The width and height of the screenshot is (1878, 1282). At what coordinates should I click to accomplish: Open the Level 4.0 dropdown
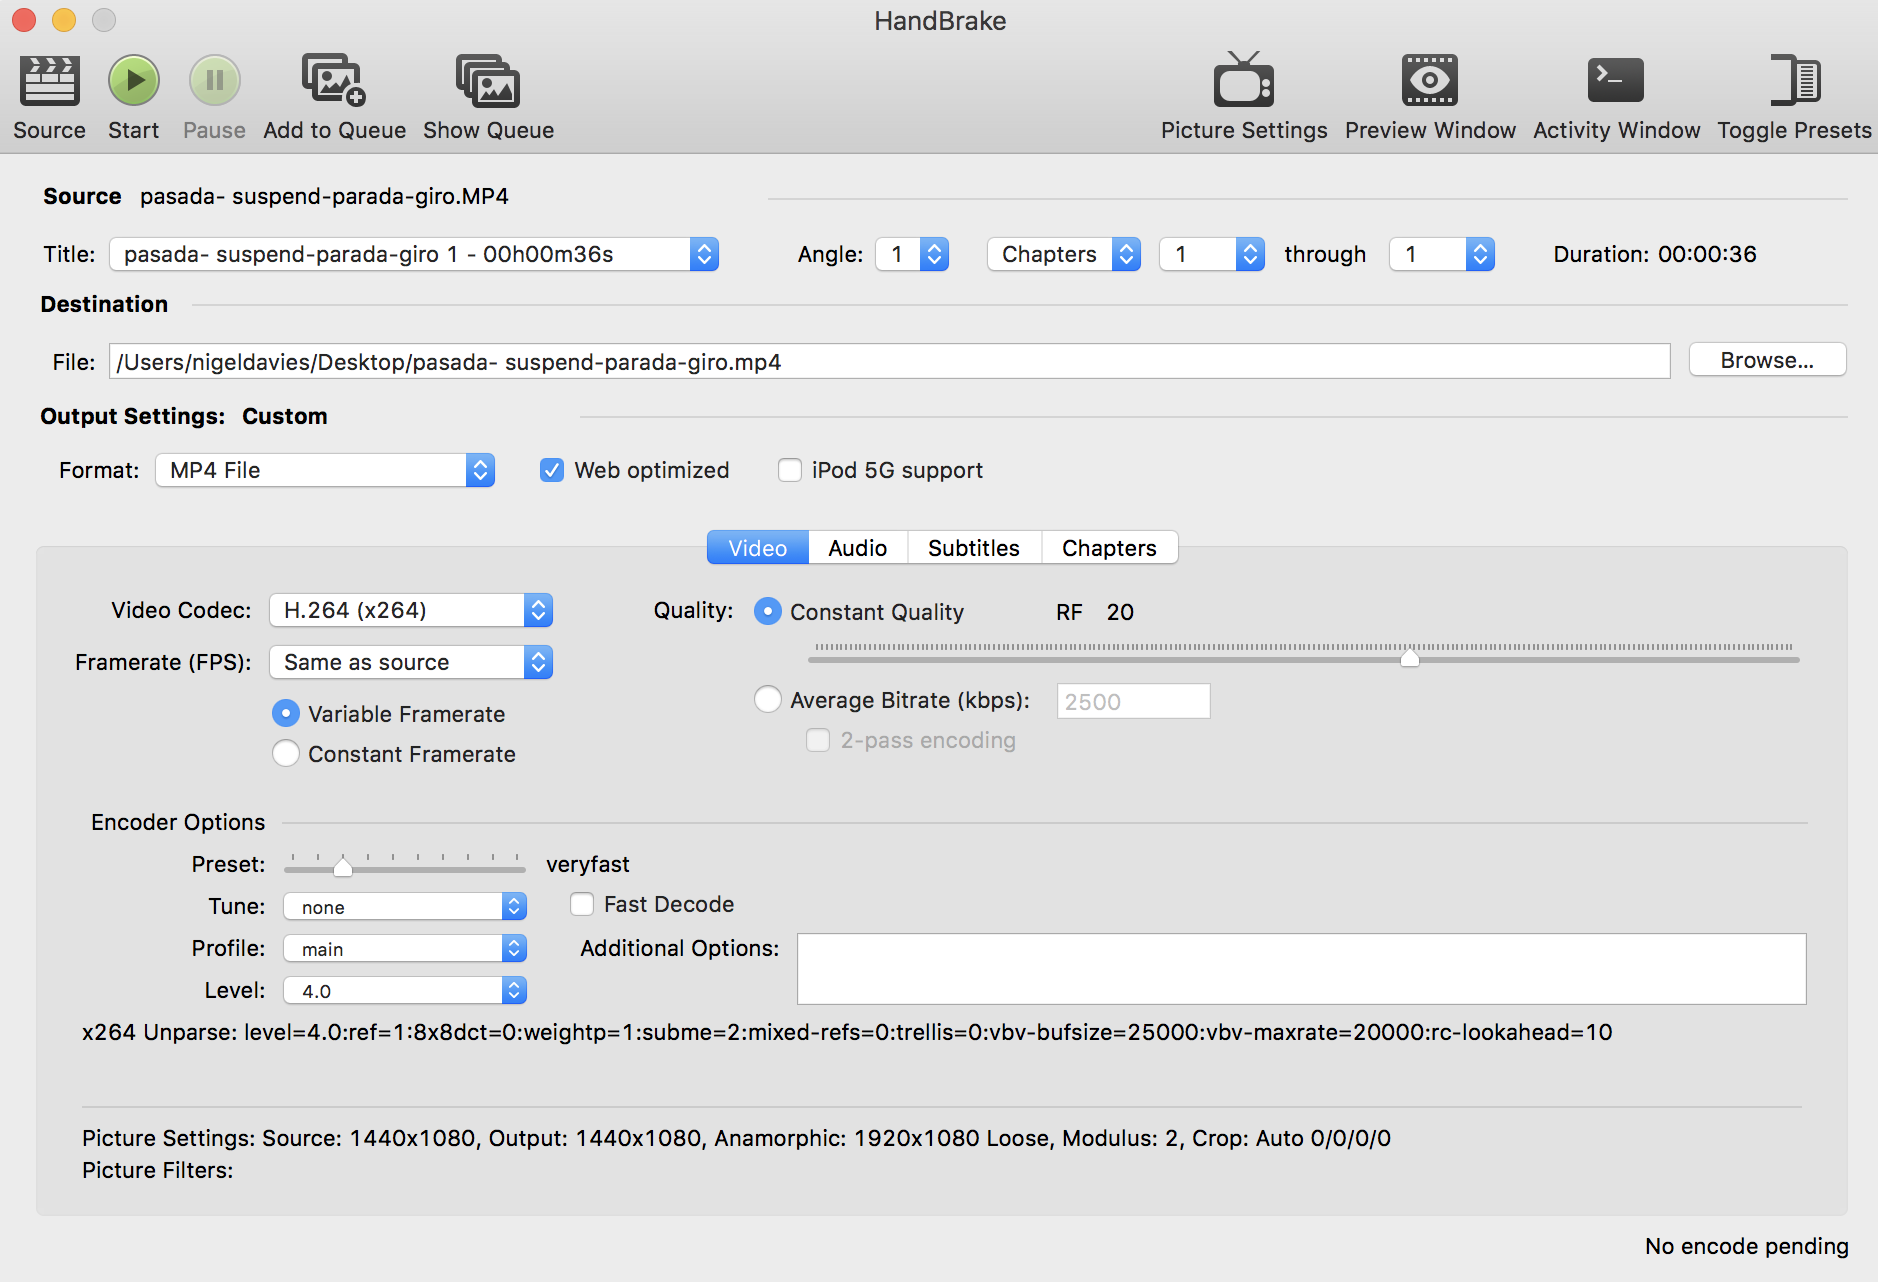tap(405, 990)
